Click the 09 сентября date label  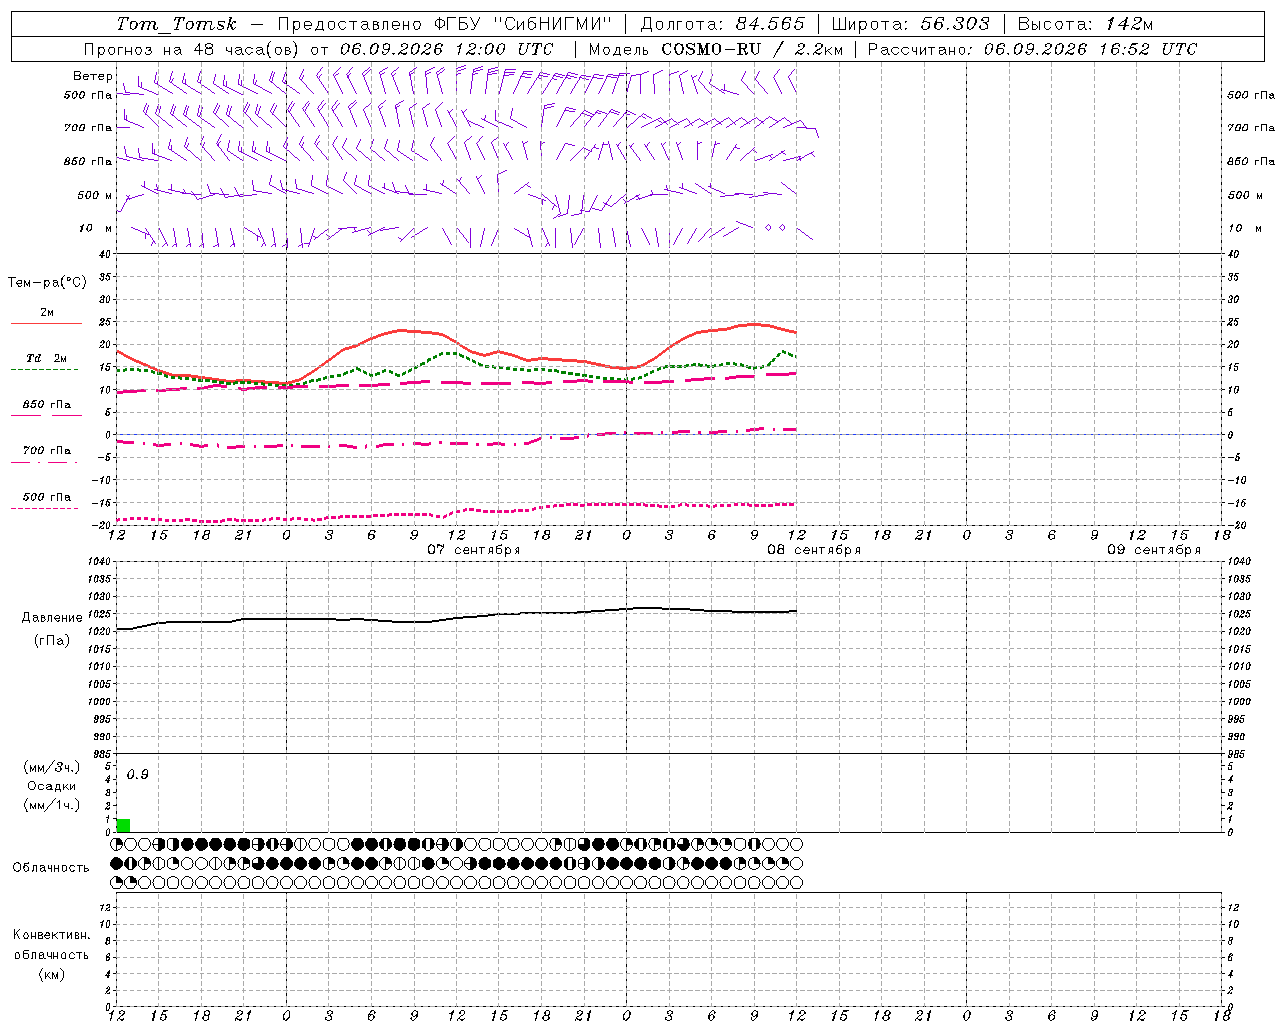pos(1154,549)
